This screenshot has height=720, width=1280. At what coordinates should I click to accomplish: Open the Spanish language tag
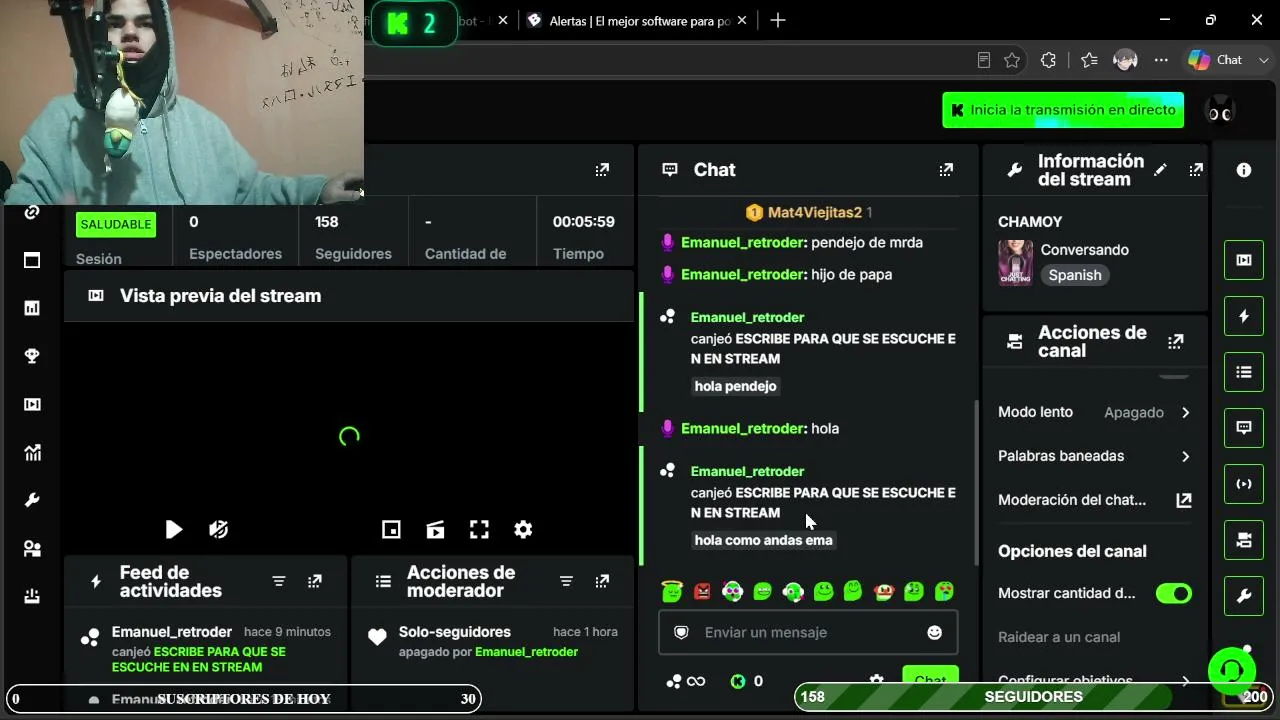[x=1075, y=275]
